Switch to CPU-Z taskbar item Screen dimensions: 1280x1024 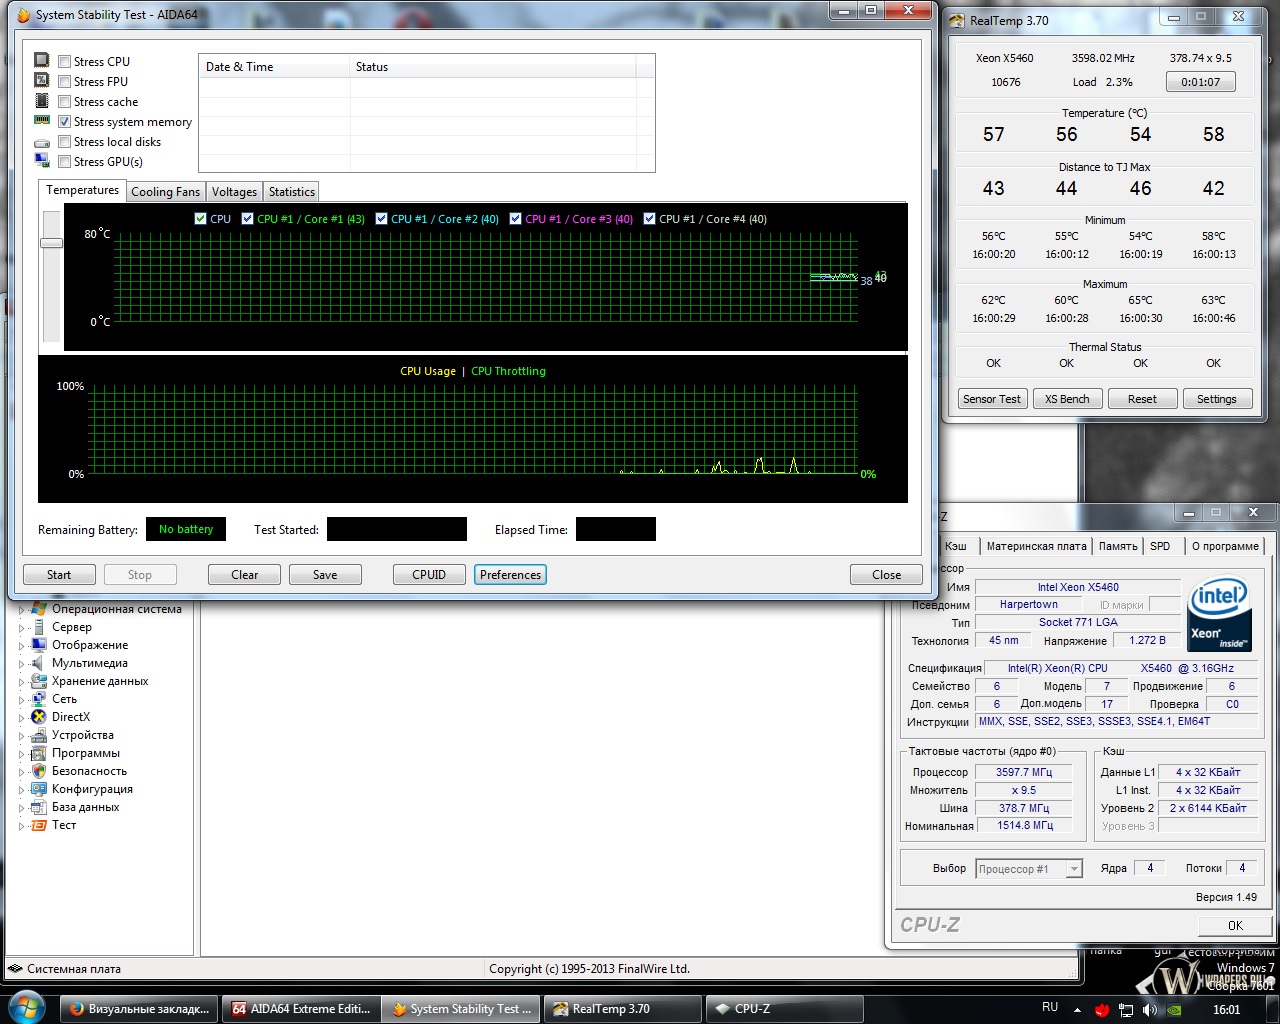[785, 1009]
